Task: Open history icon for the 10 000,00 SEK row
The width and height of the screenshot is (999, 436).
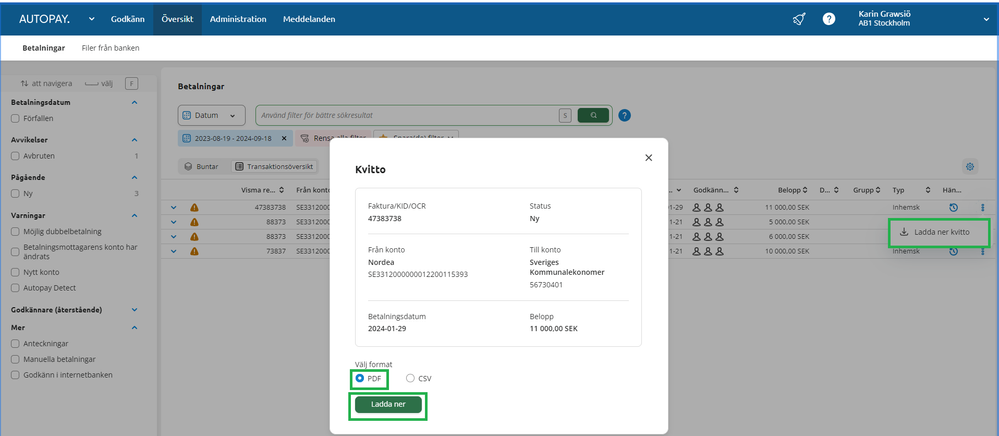Action: click(954, 251)
